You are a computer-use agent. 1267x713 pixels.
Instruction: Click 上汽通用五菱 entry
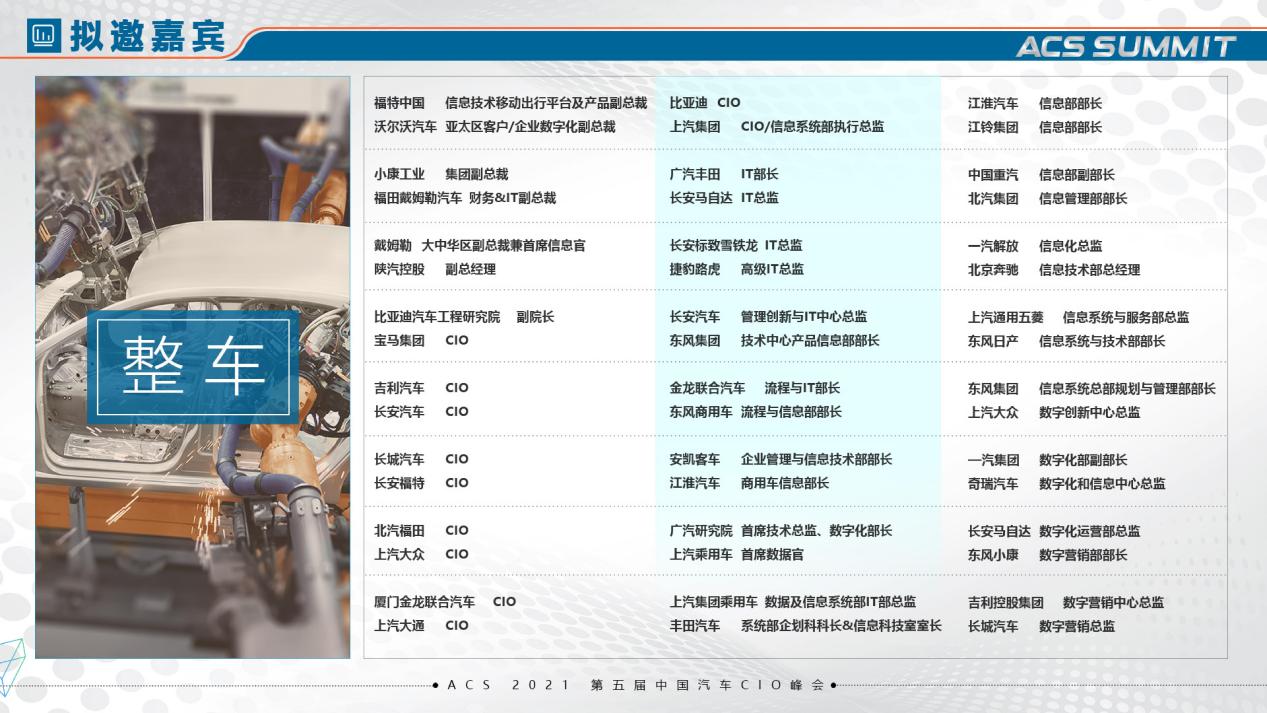1006,317
